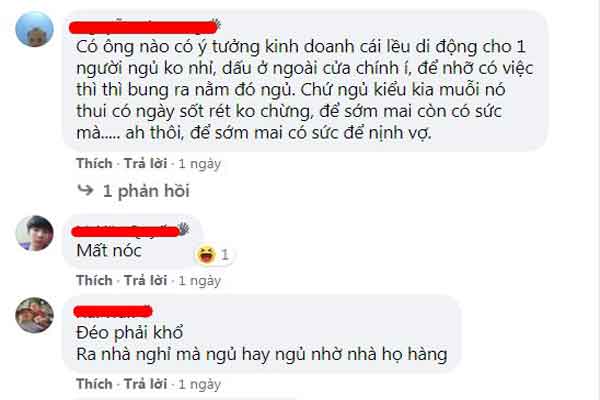
Task: Open the "1 ngày" timestamp of the first comment
Action: pos(200,164)
